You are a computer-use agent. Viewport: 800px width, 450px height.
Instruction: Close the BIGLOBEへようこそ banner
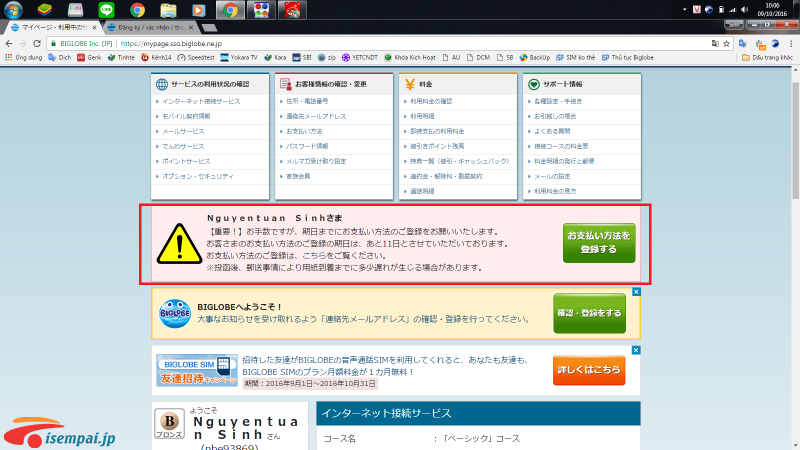(x=636, y=292)
